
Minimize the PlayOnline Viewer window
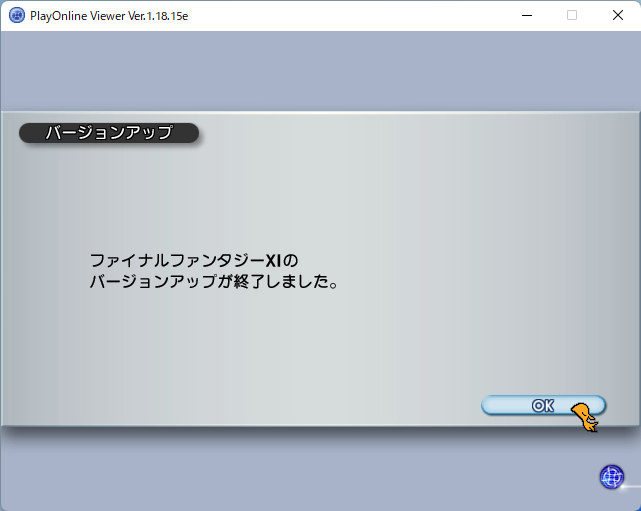click(x=527, y=16)
